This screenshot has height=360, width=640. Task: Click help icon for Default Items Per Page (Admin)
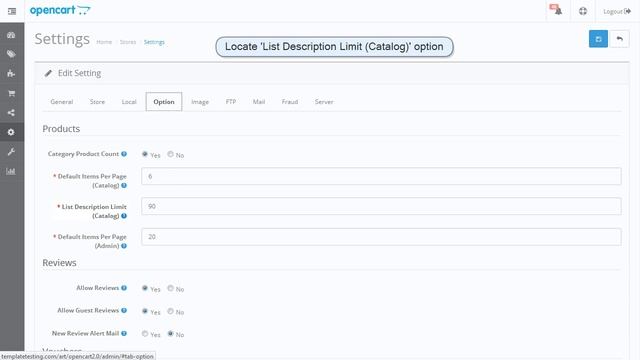pos(124,246)
